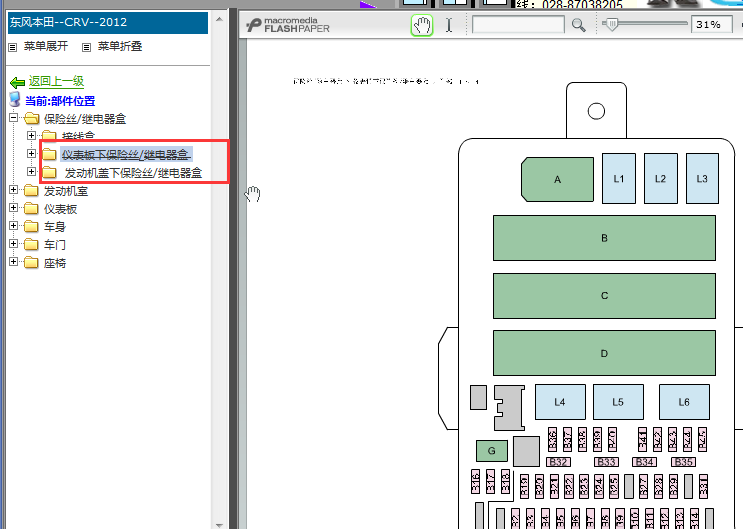Image resolution: width=743 pixels, height=529 pixels.
Task: Click the 发动机盖下保险丝/继电器盒 folder icon
Action: point(49,173)
